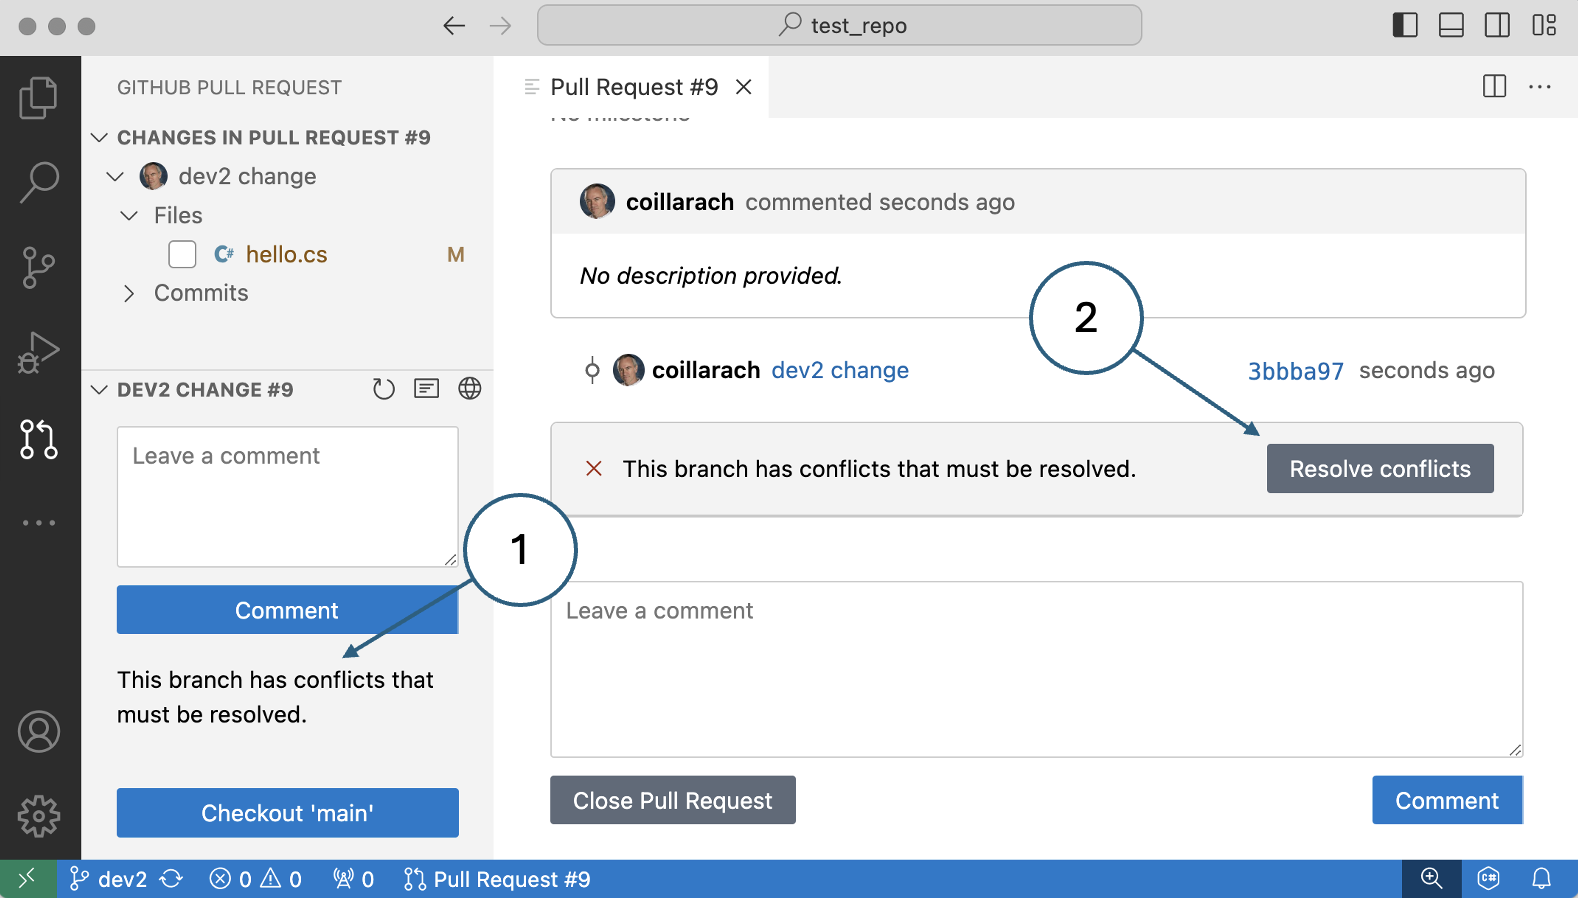Image resolution: width=1578 pixels, height=898 pixels.
Task: Click the editor Comment button
Action: (1447, 800)
